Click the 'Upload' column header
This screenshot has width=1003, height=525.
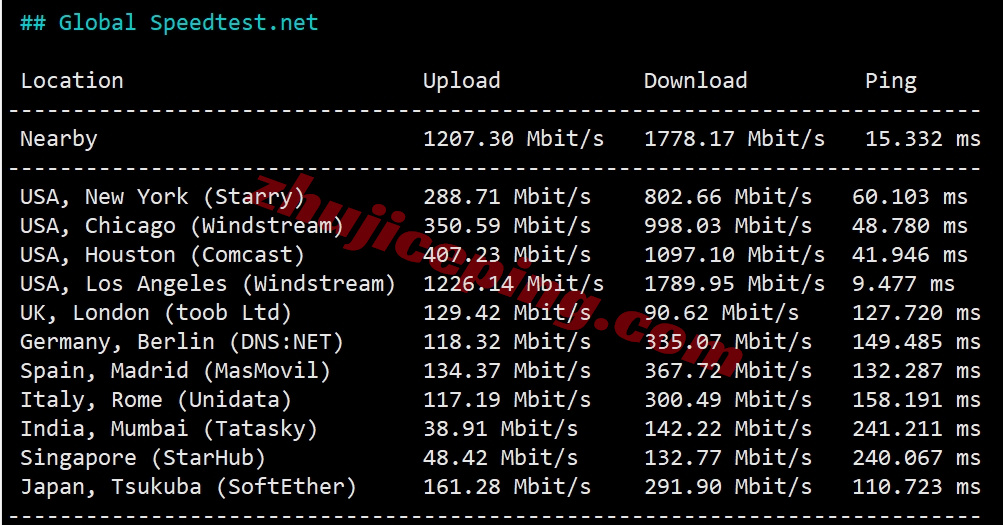[x=461, y=81]
